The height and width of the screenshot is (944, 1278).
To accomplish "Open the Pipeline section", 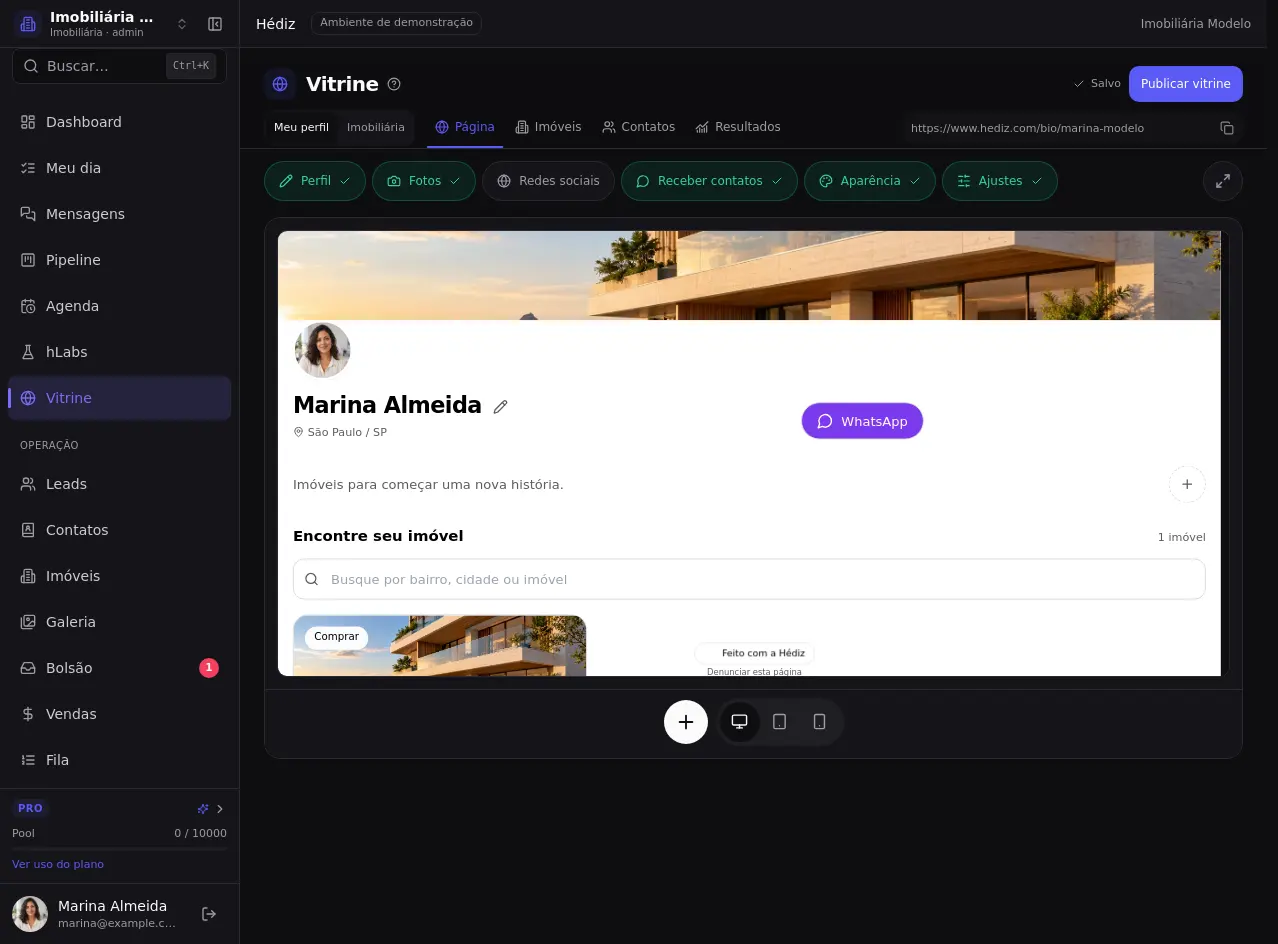I will pos(119,260).
